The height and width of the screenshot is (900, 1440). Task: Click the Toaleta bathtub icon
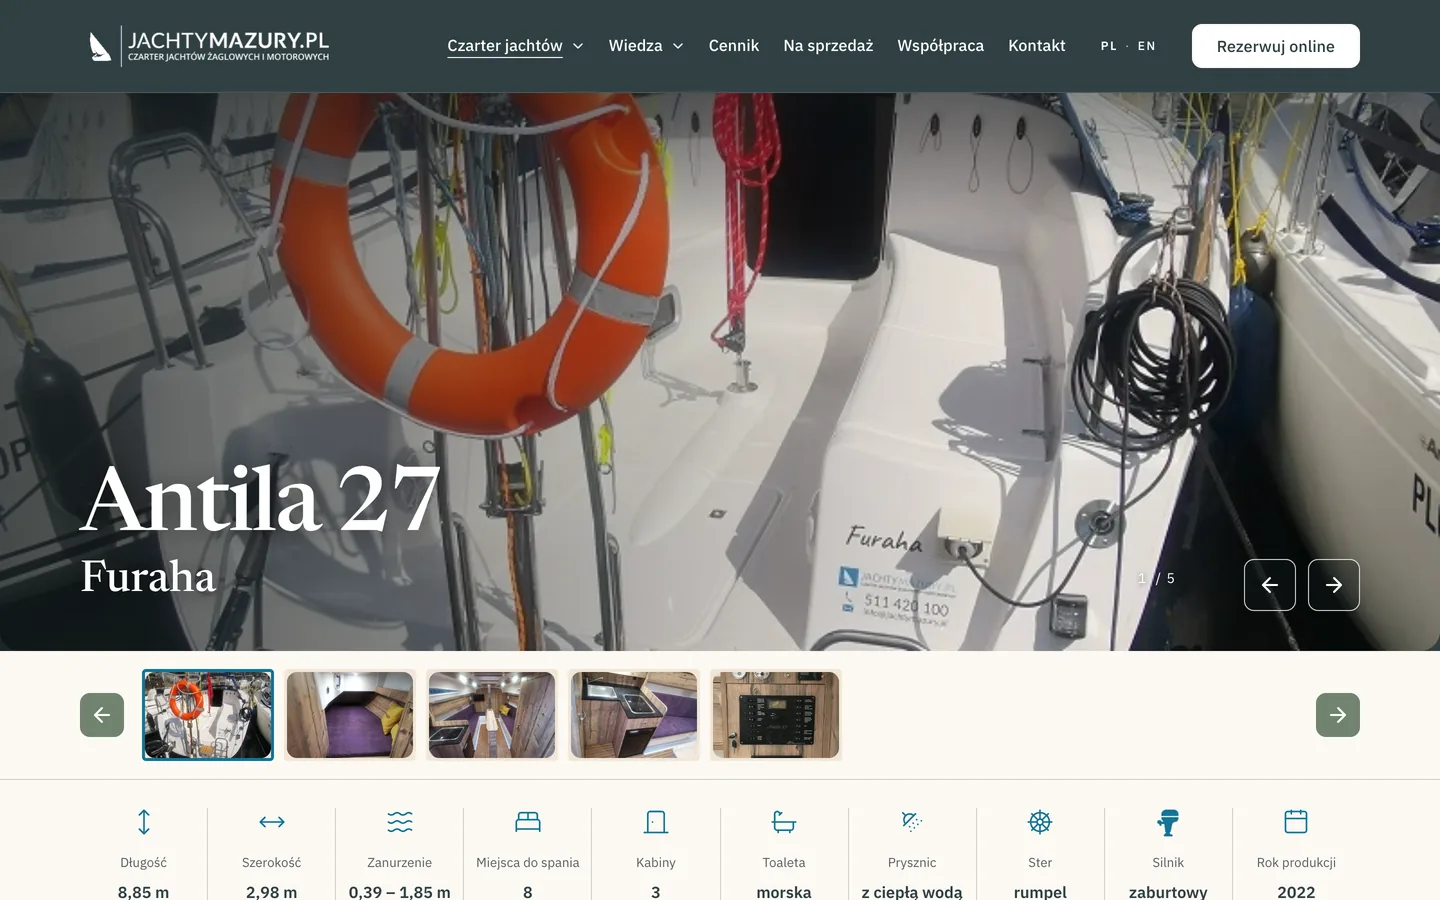pos(784,822)
